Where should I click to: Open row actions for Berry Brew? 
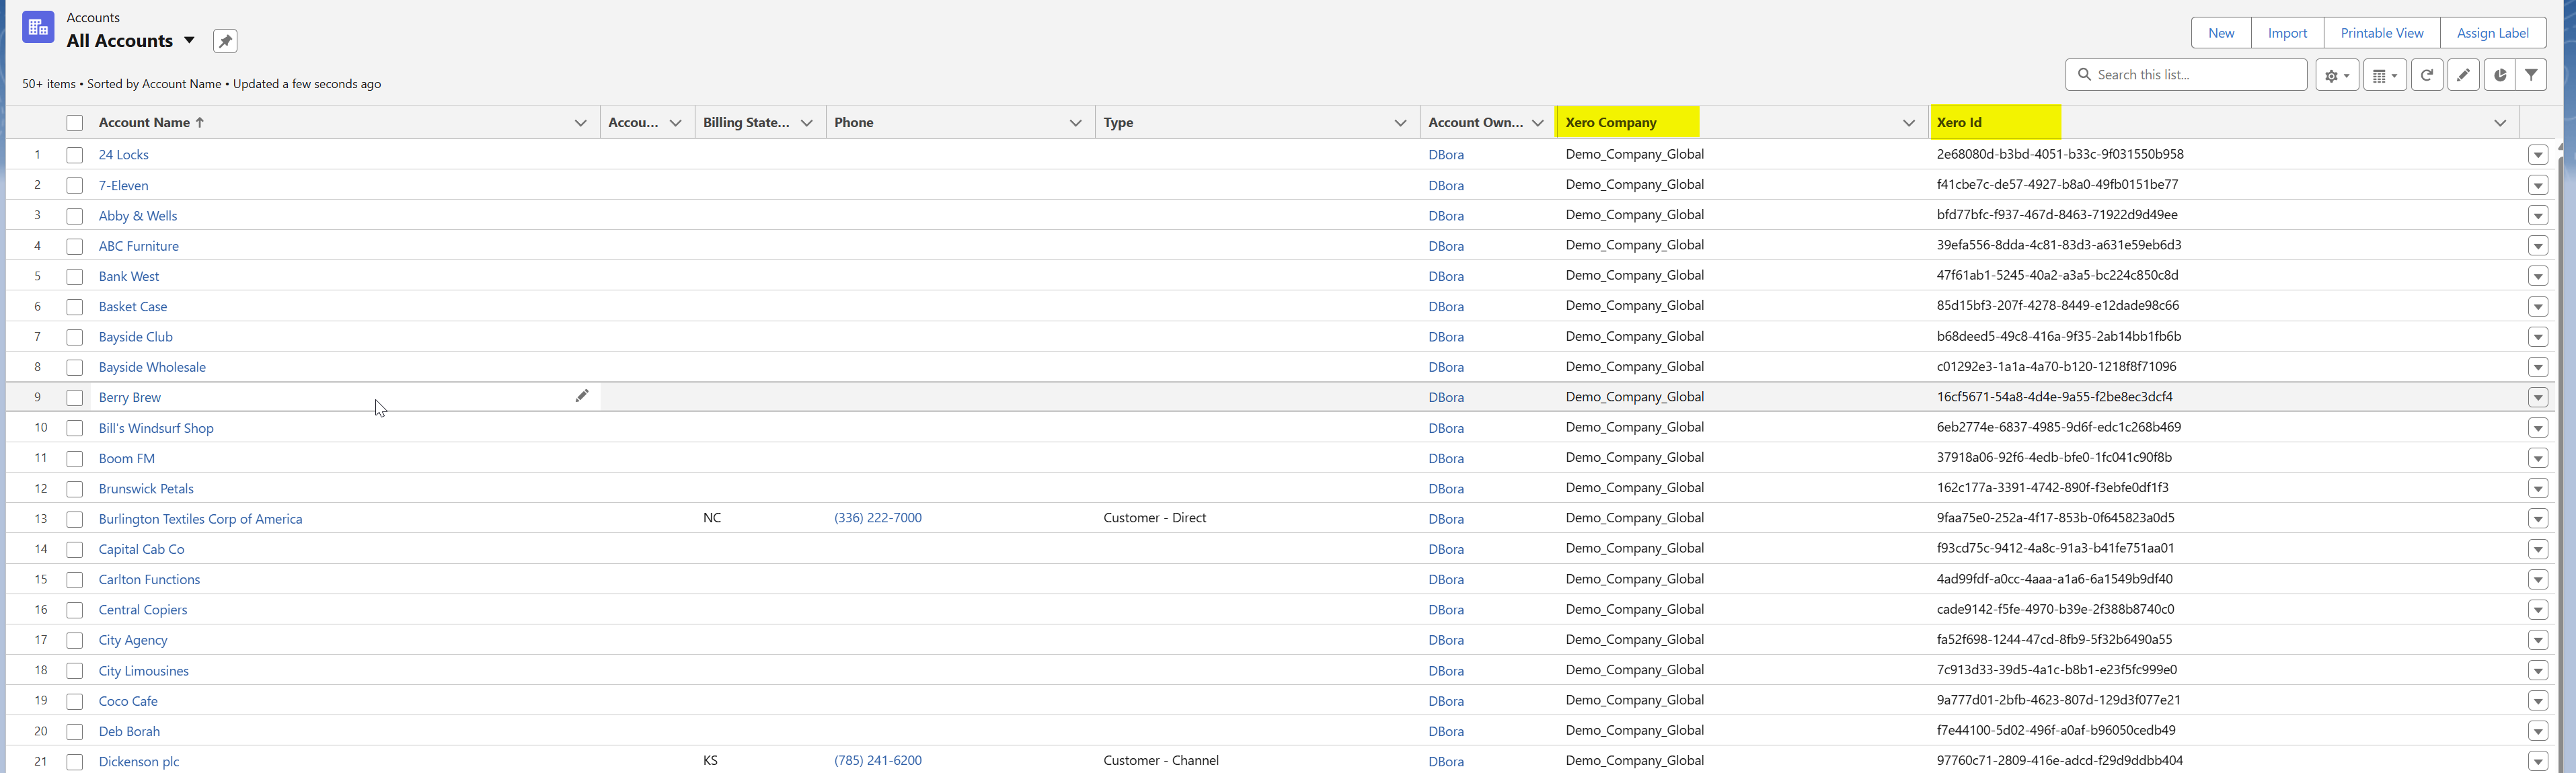pos(2538,397)
